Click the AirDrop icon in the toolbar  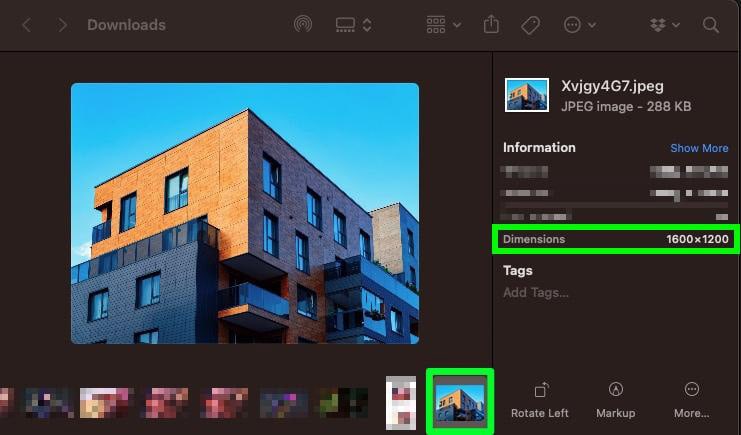(303, 25)
